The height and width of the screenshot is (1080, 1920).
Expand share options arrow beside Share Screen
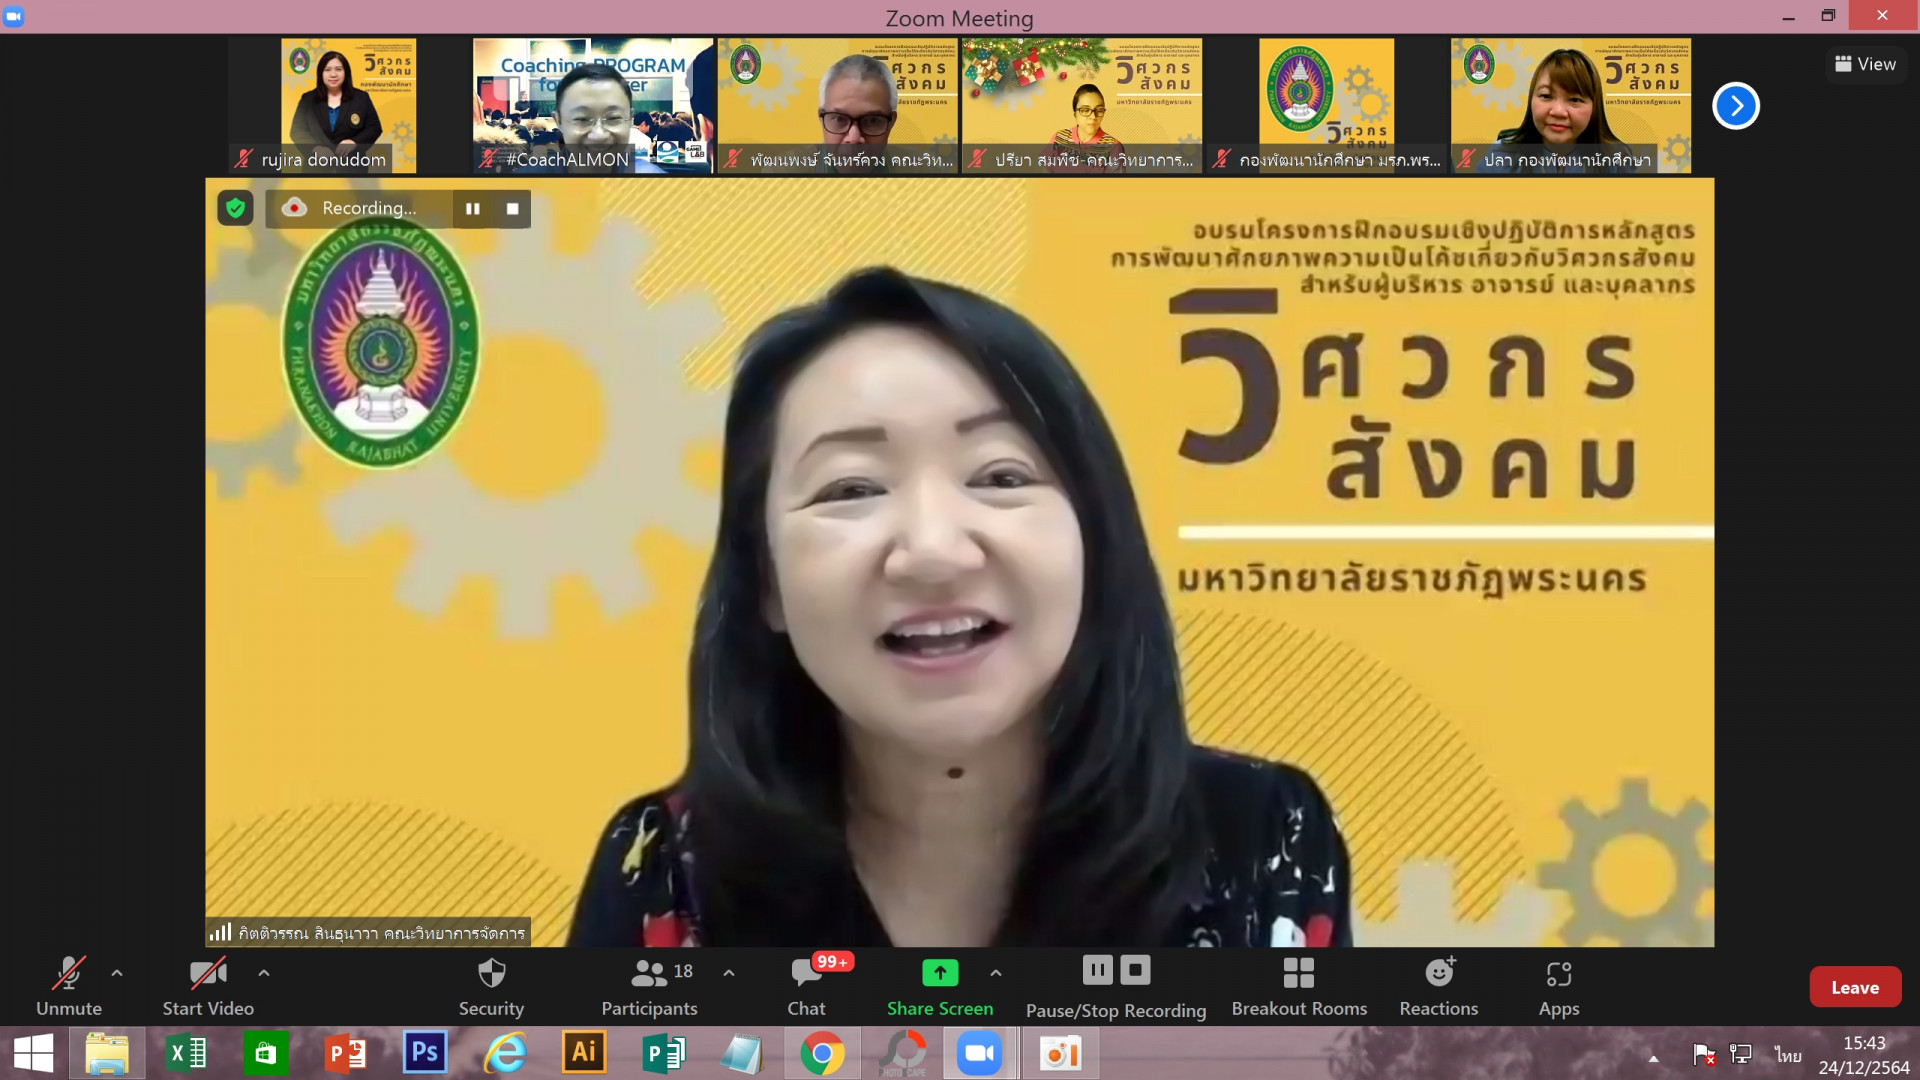tap(996, 972)
